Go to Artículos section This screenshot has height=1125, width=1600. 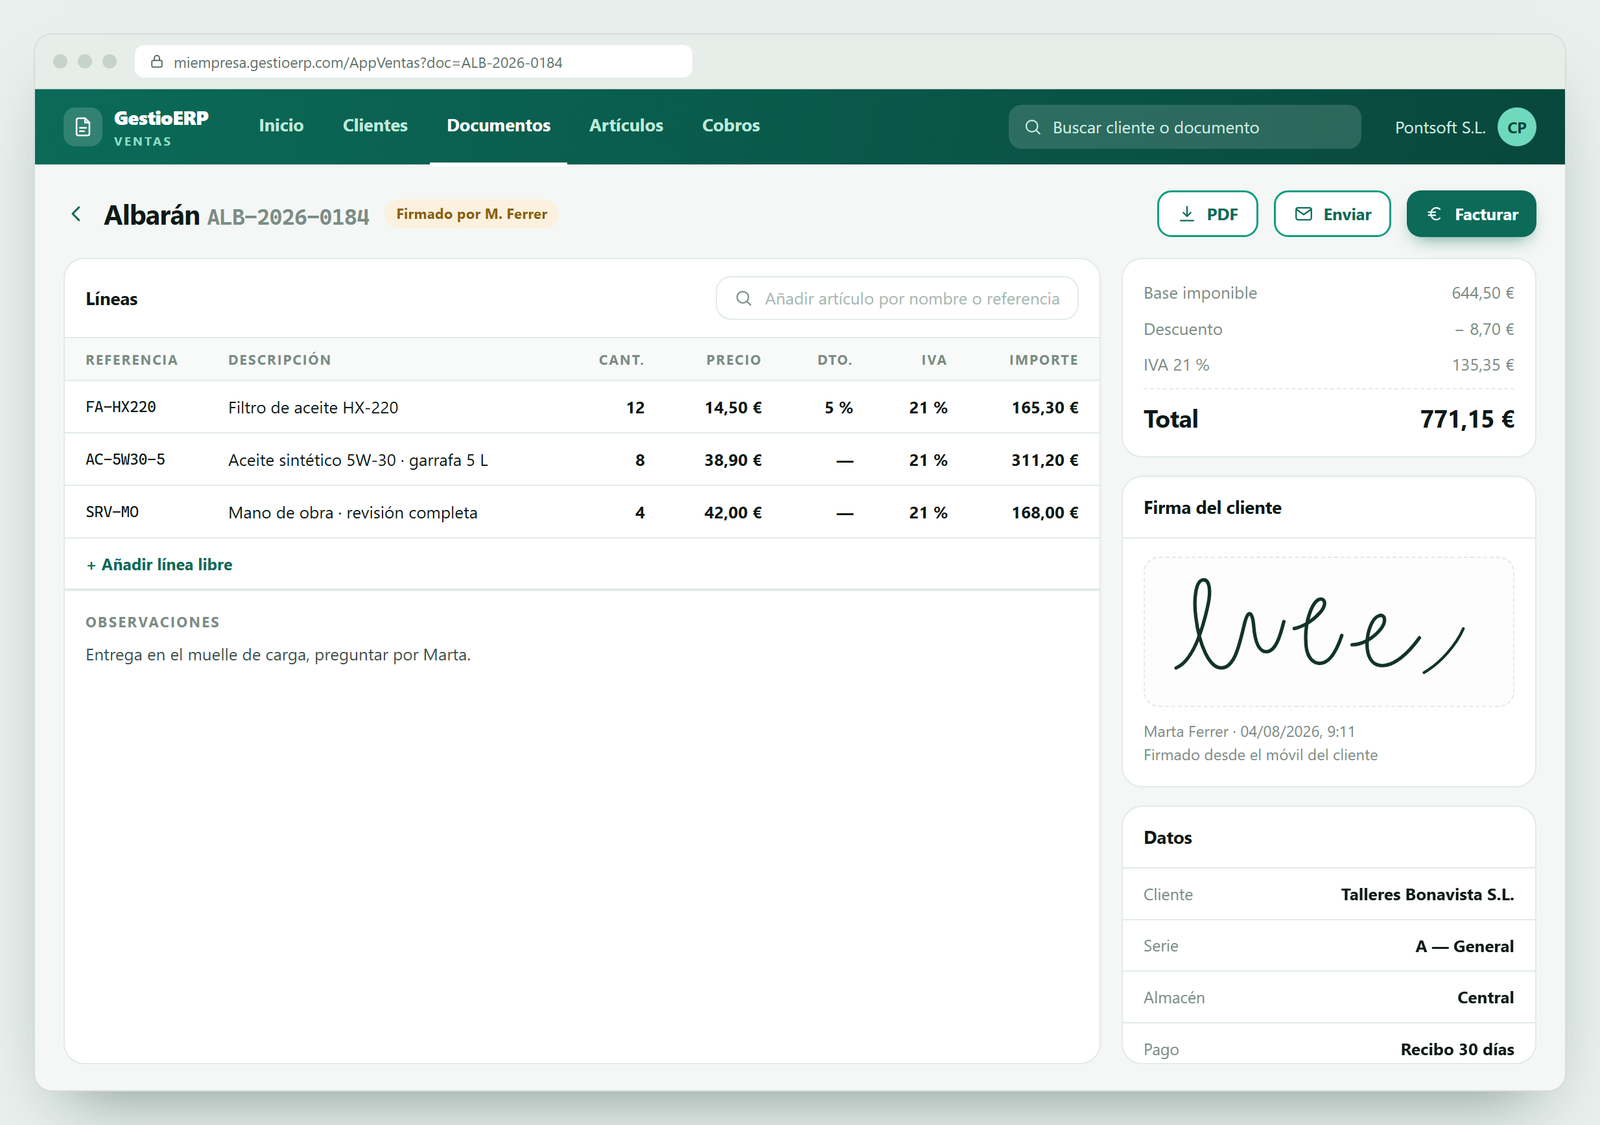click(626, 126)
